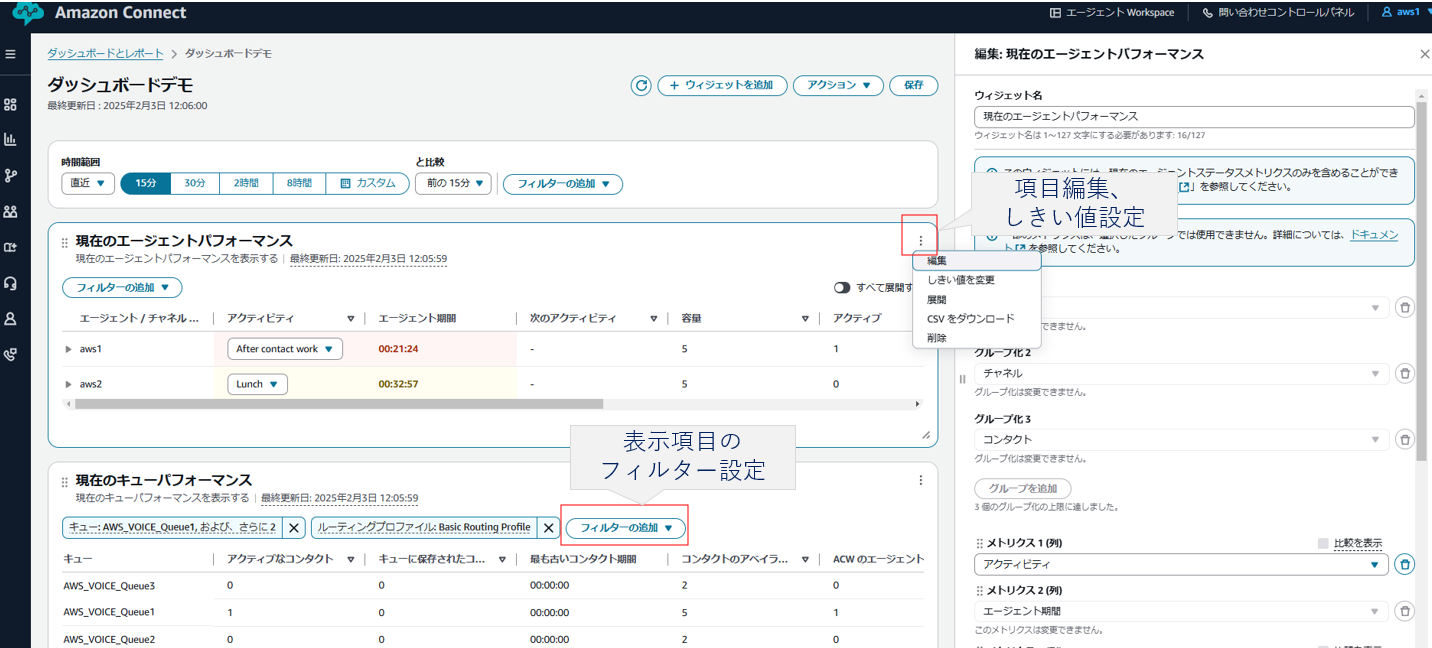Open the 前の 15分 comparison dropdown
The image size is (1432, 648).
click(454, 183)
